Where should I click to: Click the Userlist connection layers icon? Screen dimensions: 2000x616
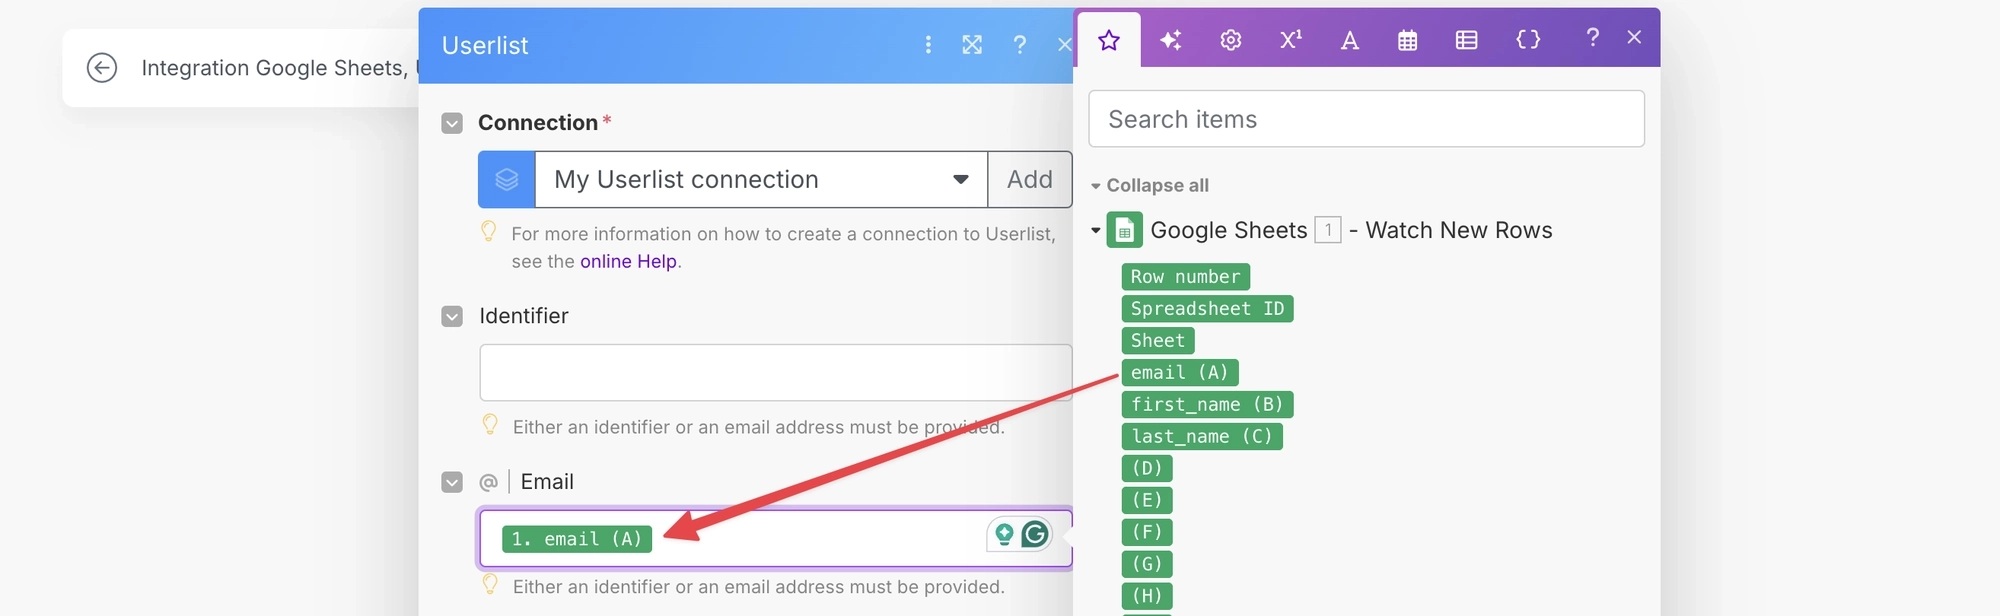(507, 180)
